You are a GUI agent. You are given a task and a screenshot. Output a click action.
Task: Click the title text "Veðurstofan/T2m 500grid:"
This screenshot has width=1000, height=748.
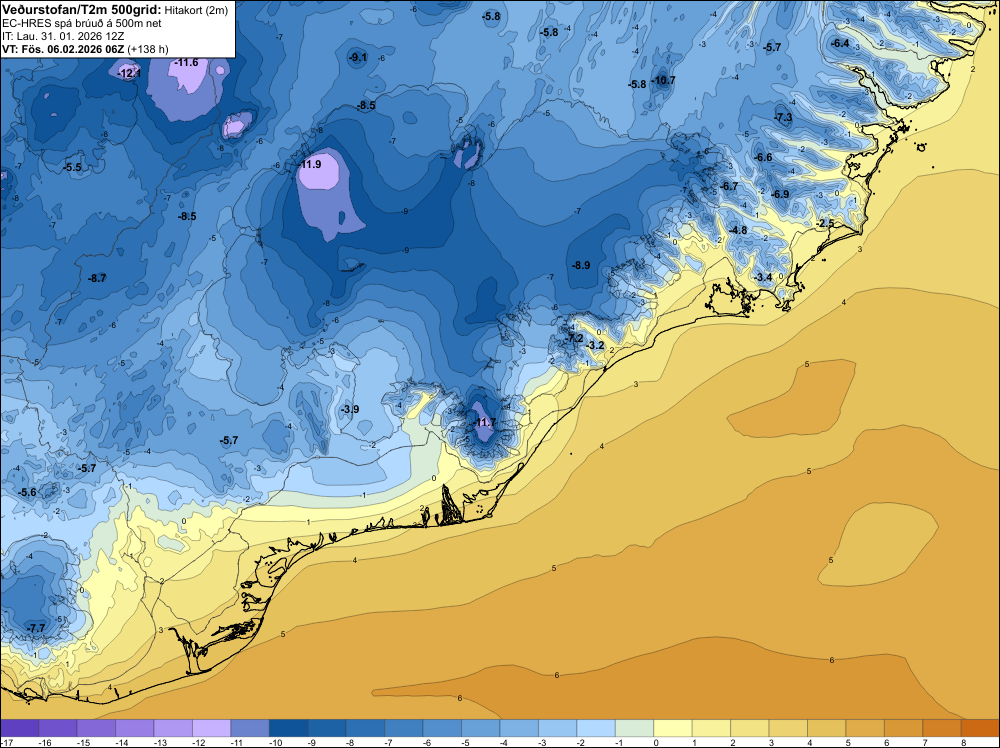[x=81, y=9]
